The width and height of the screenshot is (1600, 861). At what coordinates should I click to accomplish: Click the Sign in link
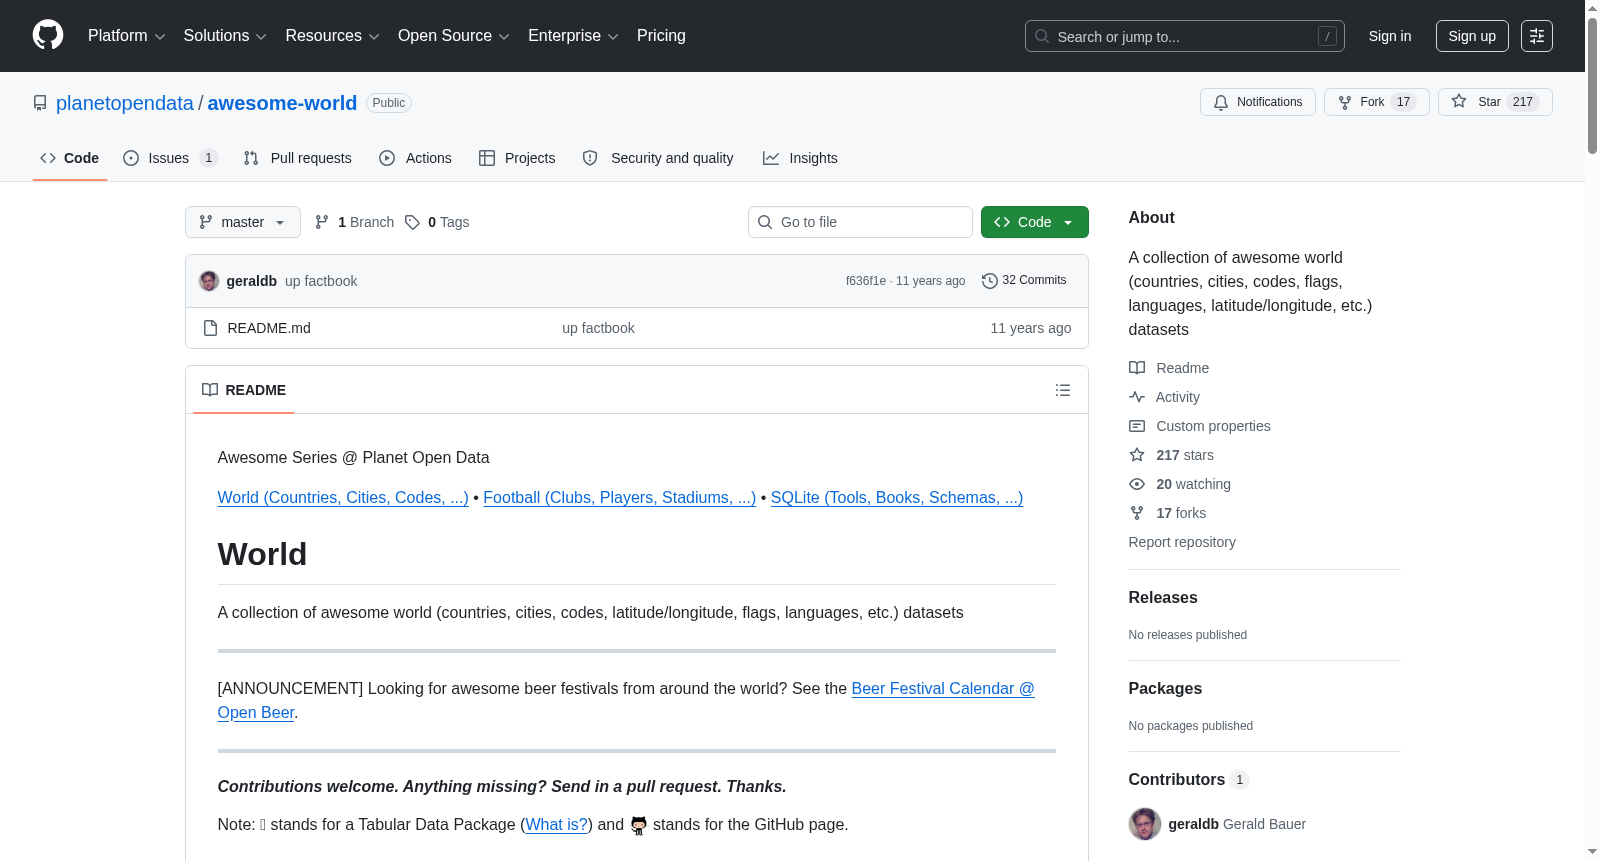[1390, 36]
